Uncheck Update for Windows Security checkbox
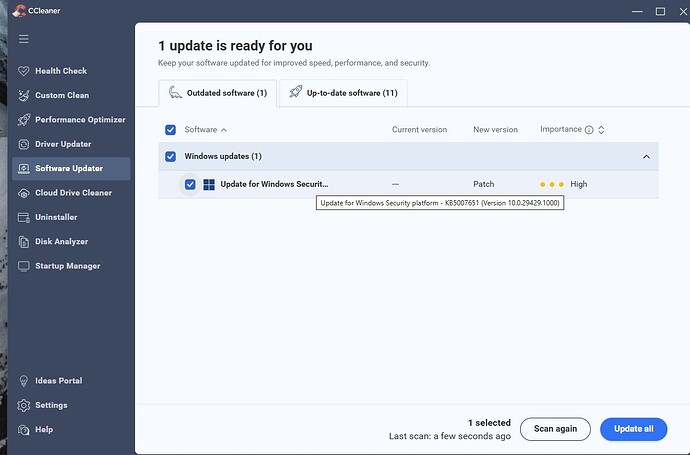690x455 pixels. coord(190,184)
